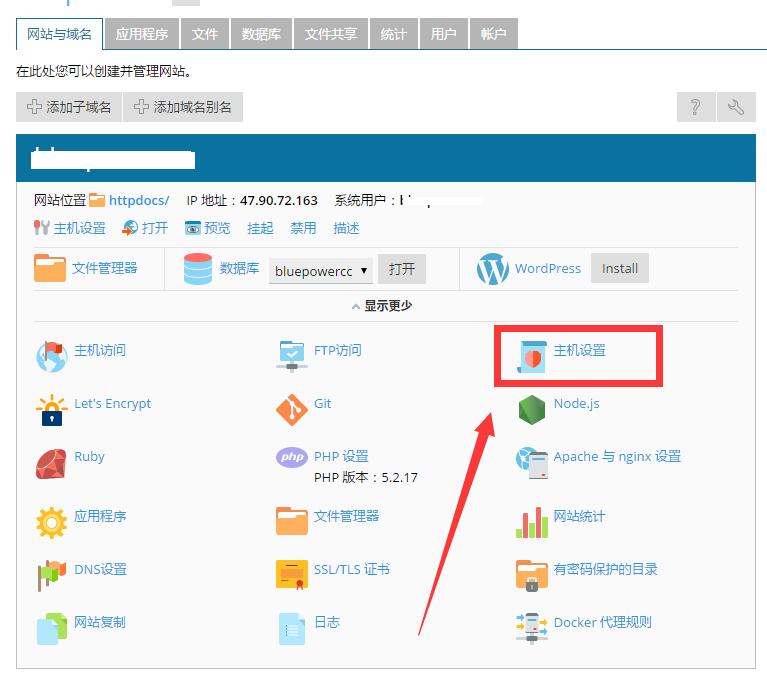Switch to the 文件共享 tab

(x=331, y=34)
